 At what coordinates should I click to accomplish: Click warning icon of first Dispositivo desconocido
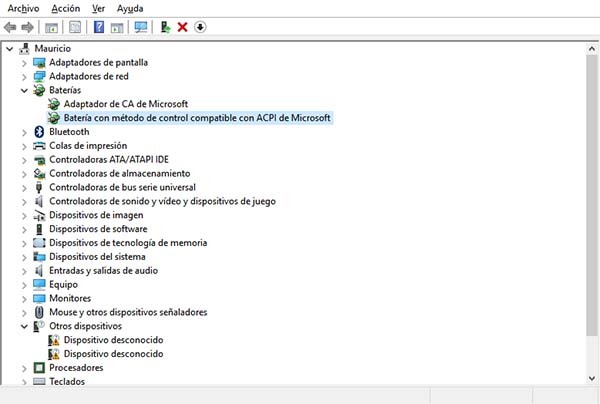click(54, 340)
